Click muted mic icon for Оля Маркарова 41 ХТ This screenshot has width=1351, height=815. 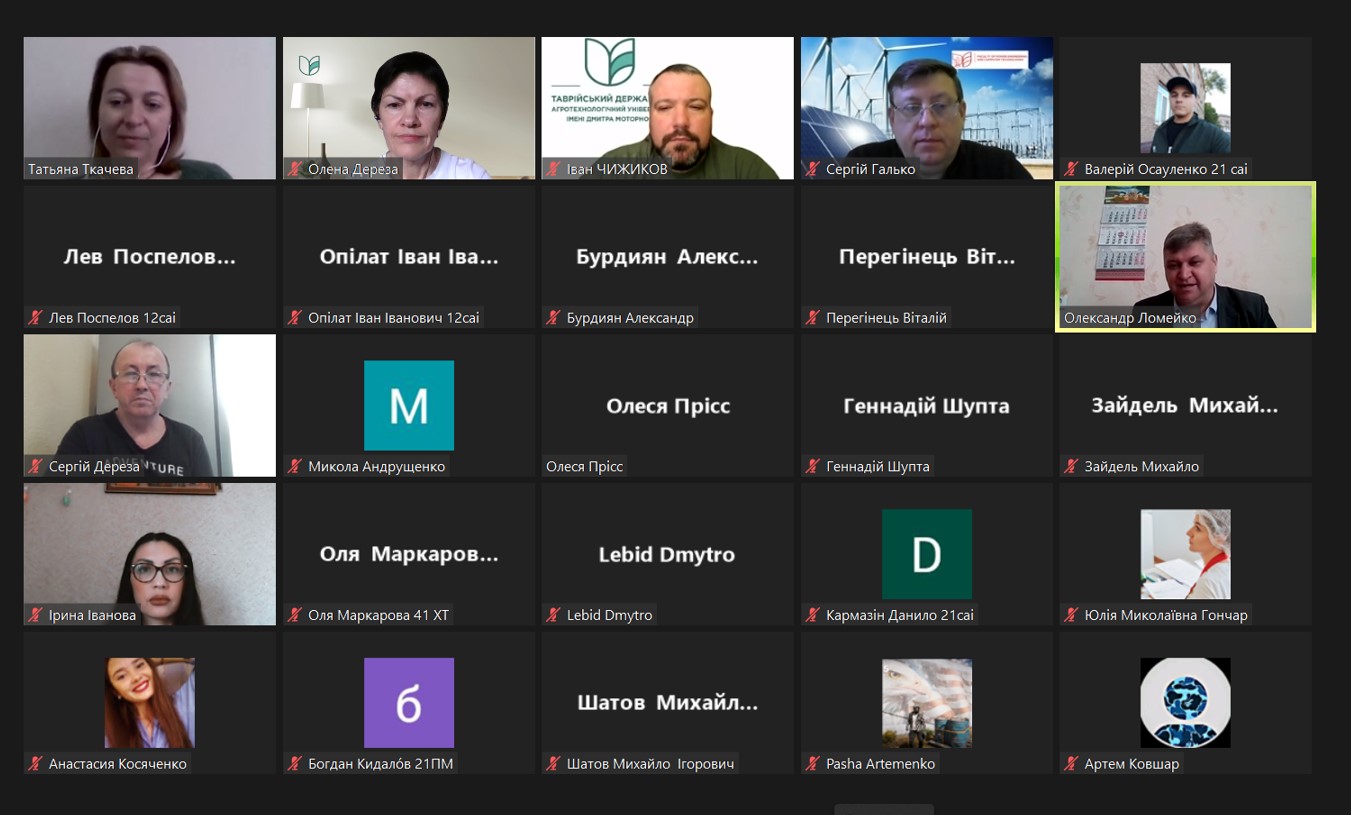tap(295, 615)
